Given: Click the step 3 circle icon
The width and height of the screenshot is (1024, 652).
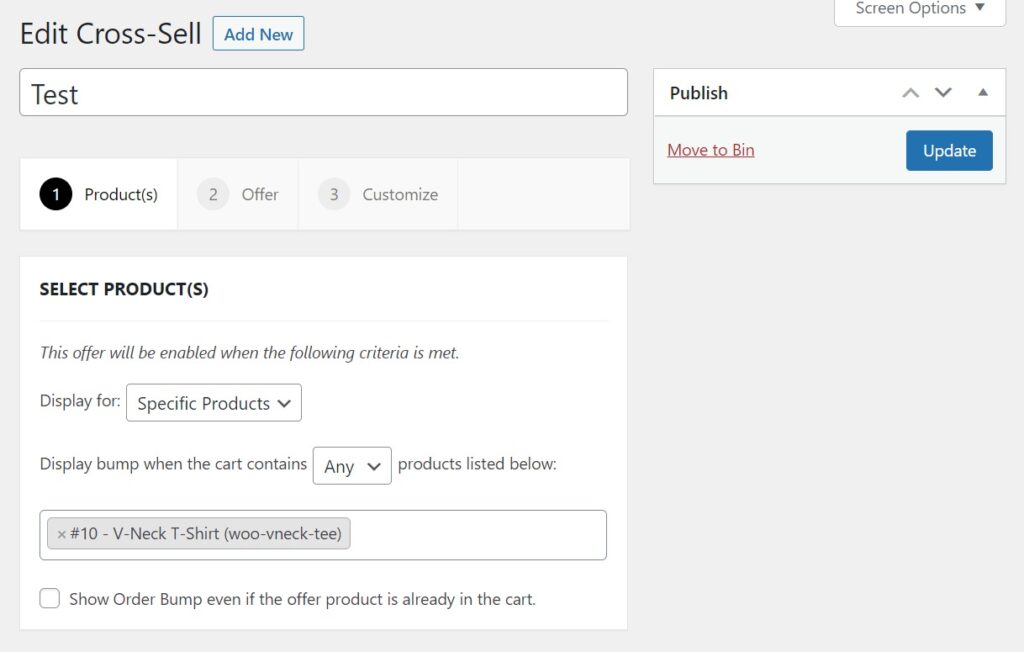Looking at the screenshot, I should 333,194.
